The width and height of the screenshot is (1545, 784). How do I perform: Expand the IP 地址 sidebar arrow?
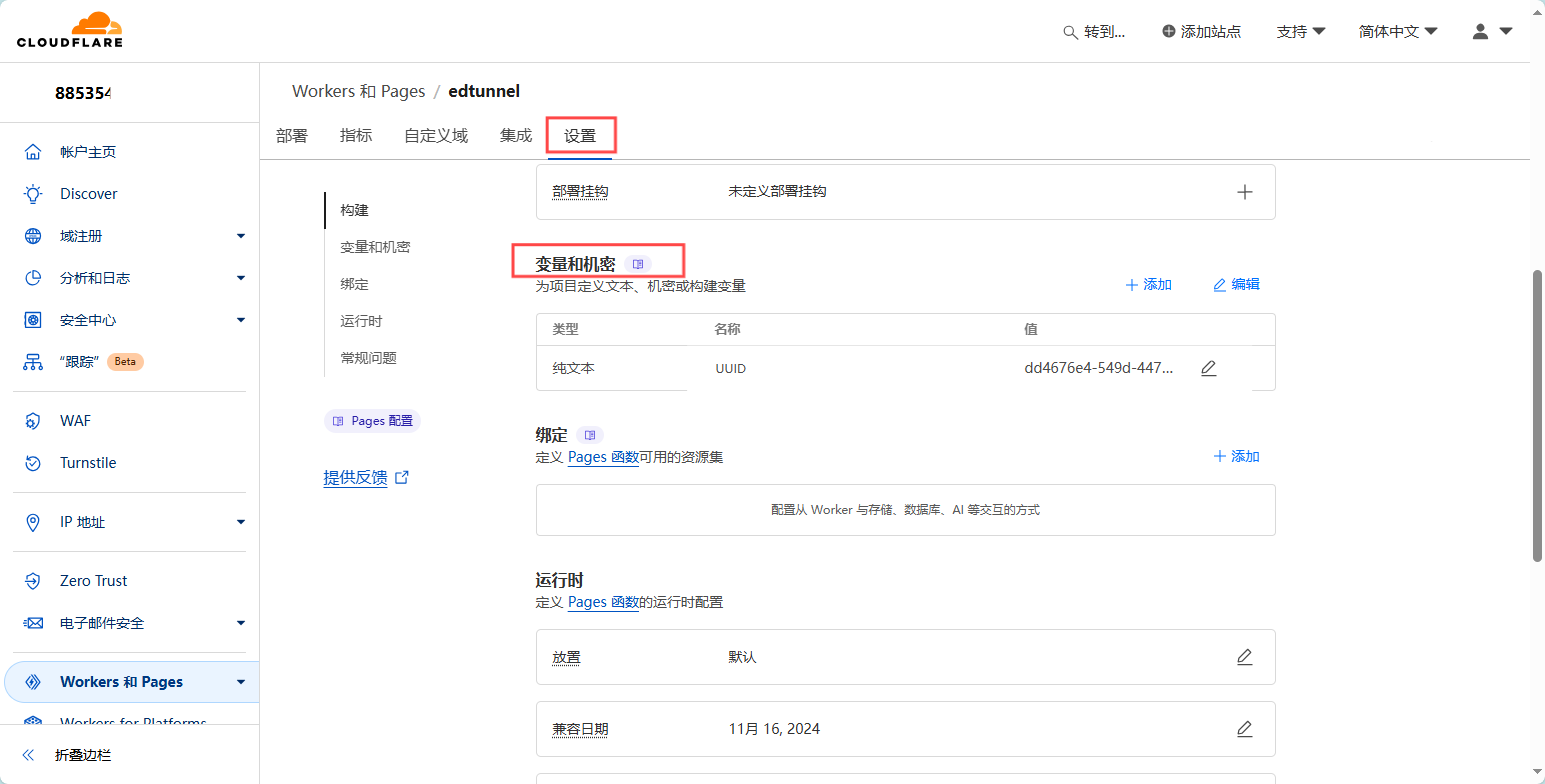pyautogui.click(x=241, y=522)
